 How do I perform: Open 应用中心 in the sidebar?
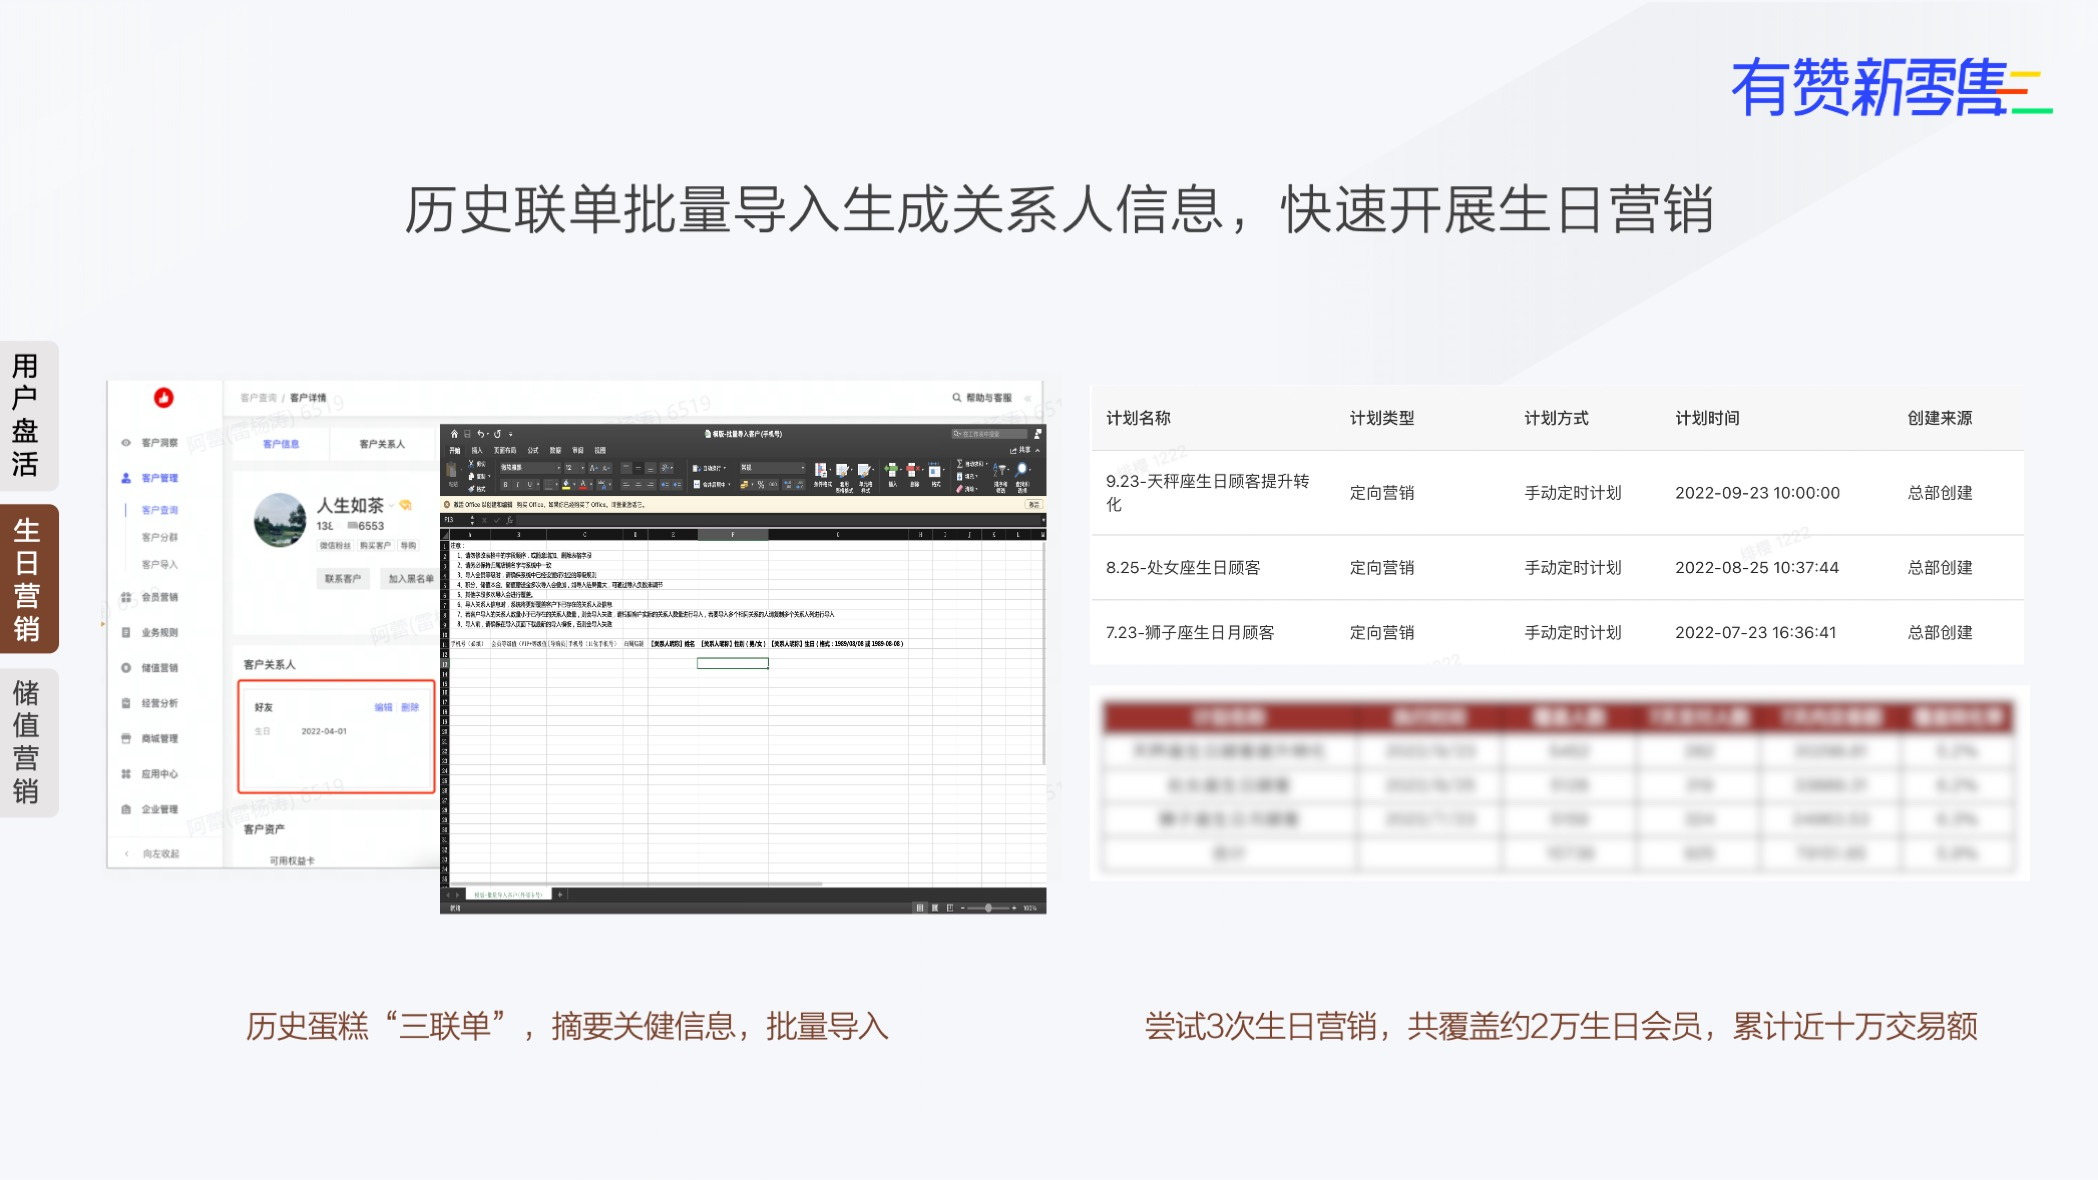click(150, 774)
